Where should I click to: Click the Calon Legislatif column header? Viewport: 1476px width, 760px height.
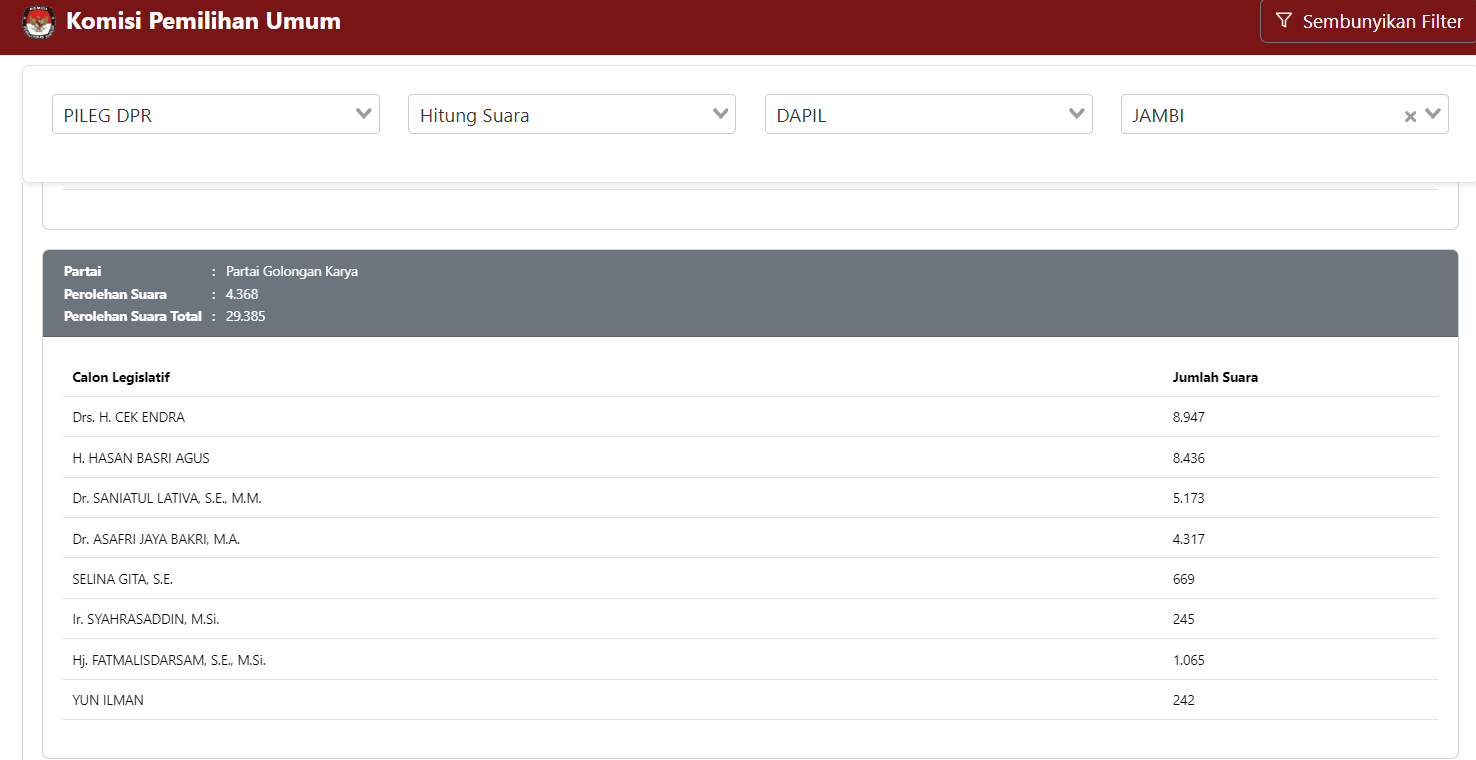pos(121,377)
